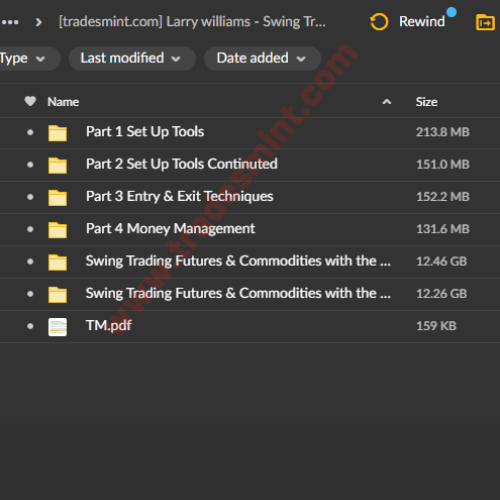Click the 151.0 MB size value
The height and width of the screenshot is (500, 500).
pyautogui.click(x=443, y=165)
